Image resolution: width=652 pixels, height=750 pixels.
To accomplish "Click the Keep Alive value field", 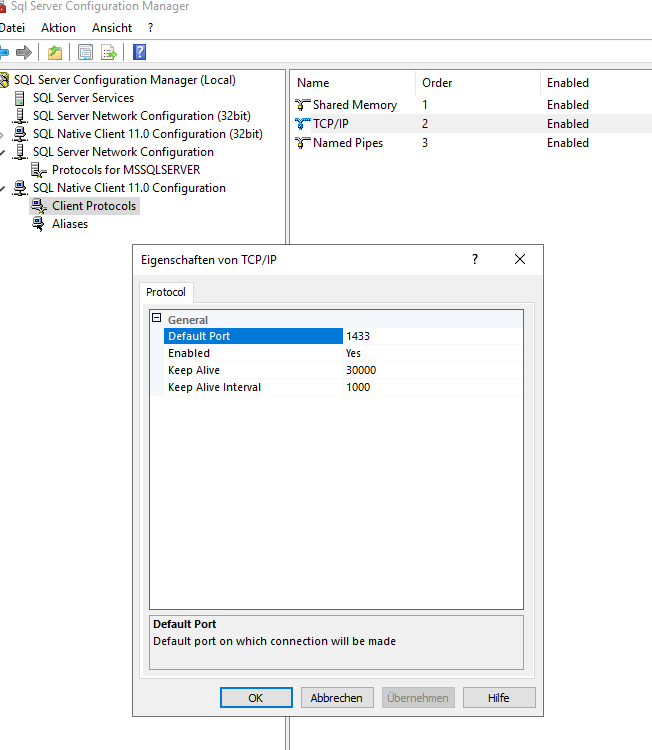I will (430, 370).
